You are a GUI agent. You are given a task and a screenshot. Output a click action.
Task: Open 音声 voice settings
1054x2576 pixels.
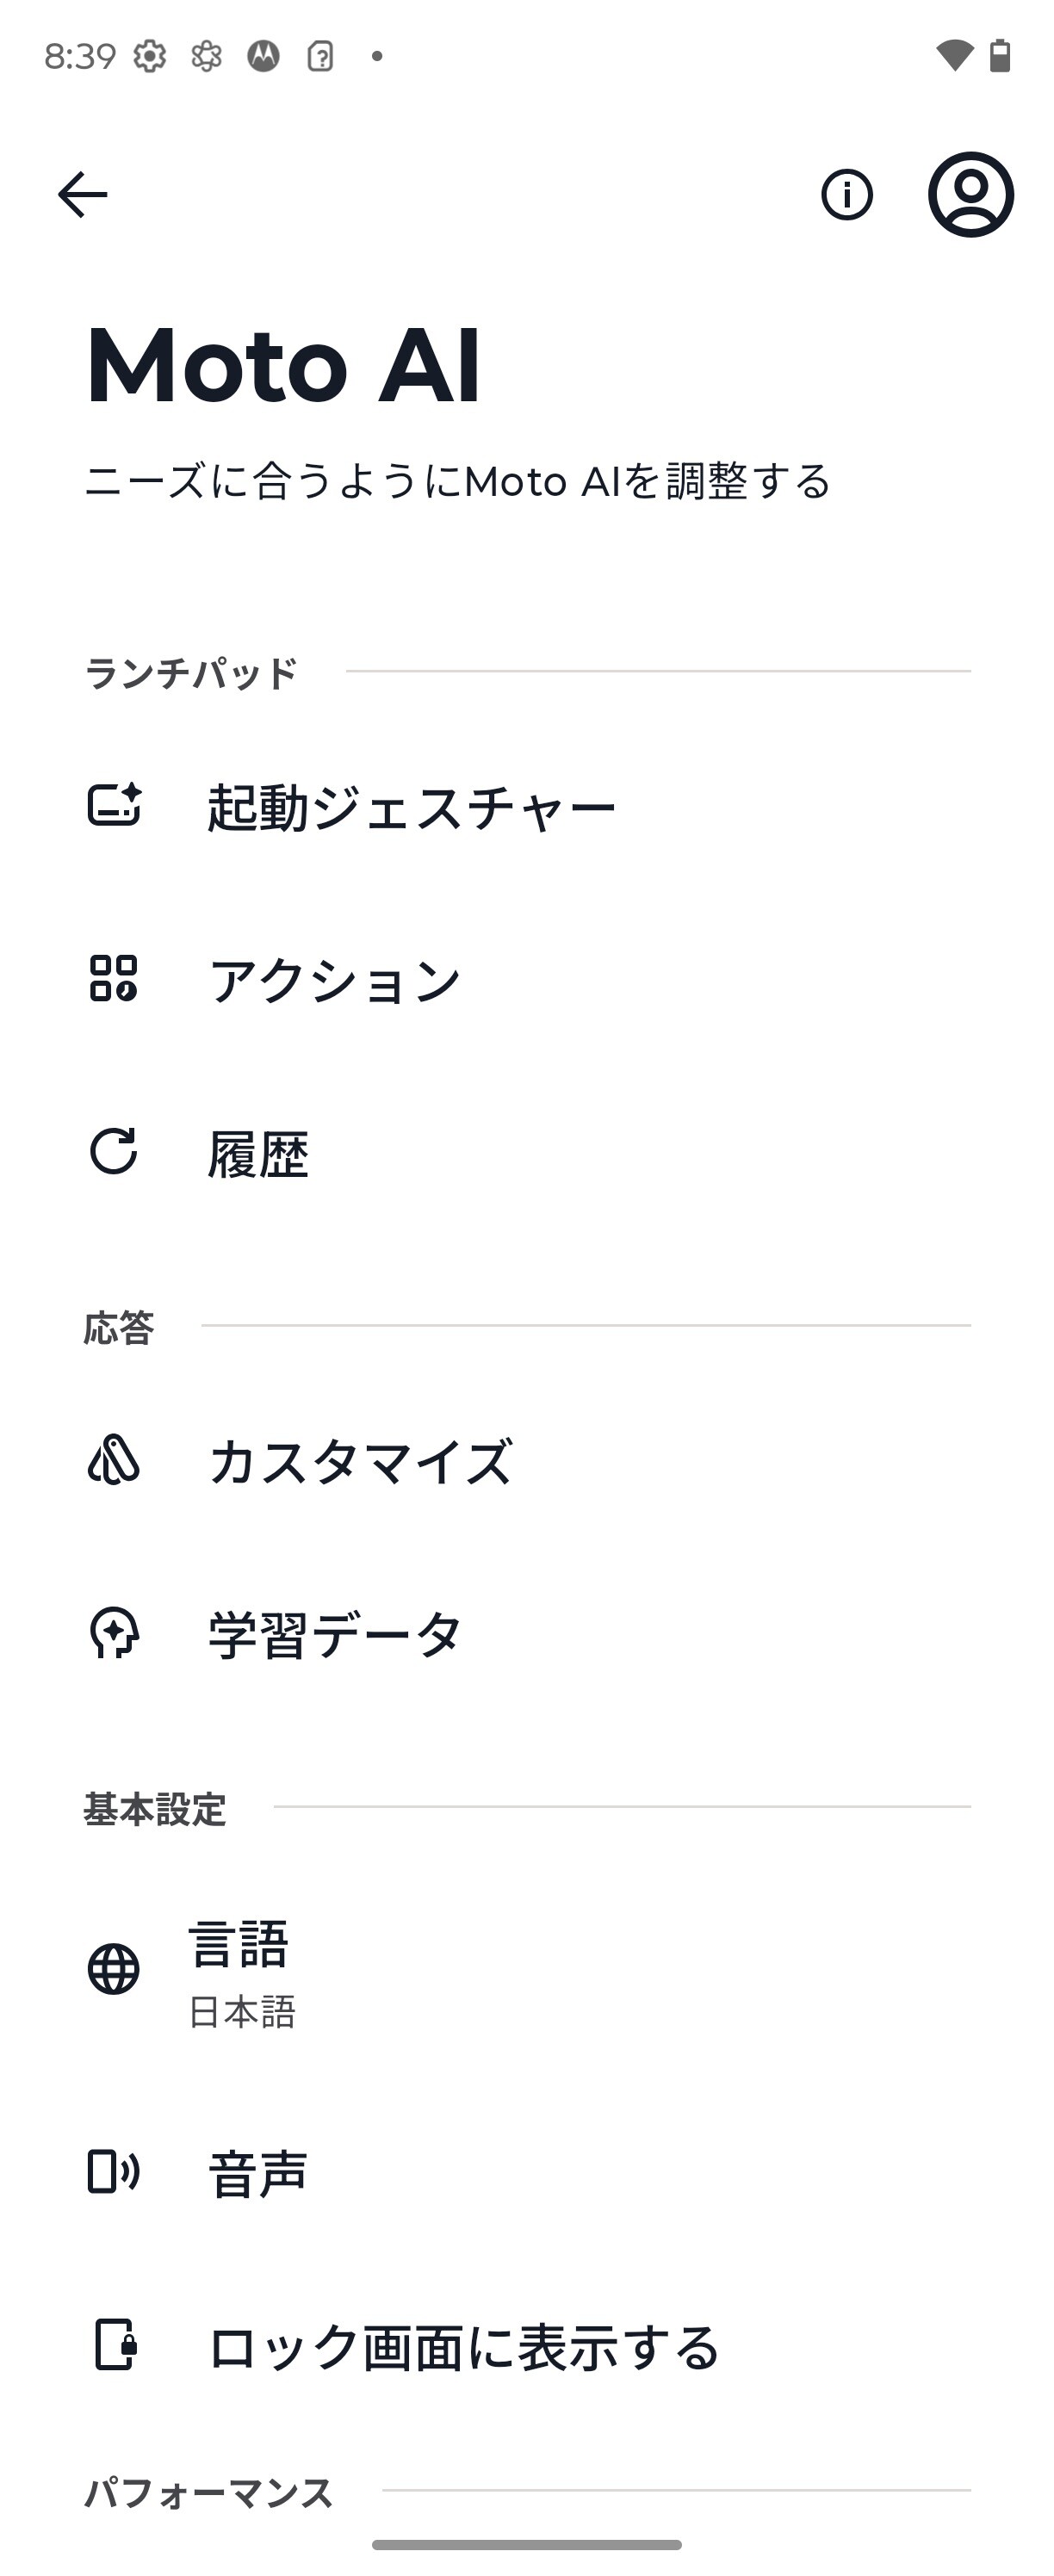pyautogui.click(x=258, y=2173)
